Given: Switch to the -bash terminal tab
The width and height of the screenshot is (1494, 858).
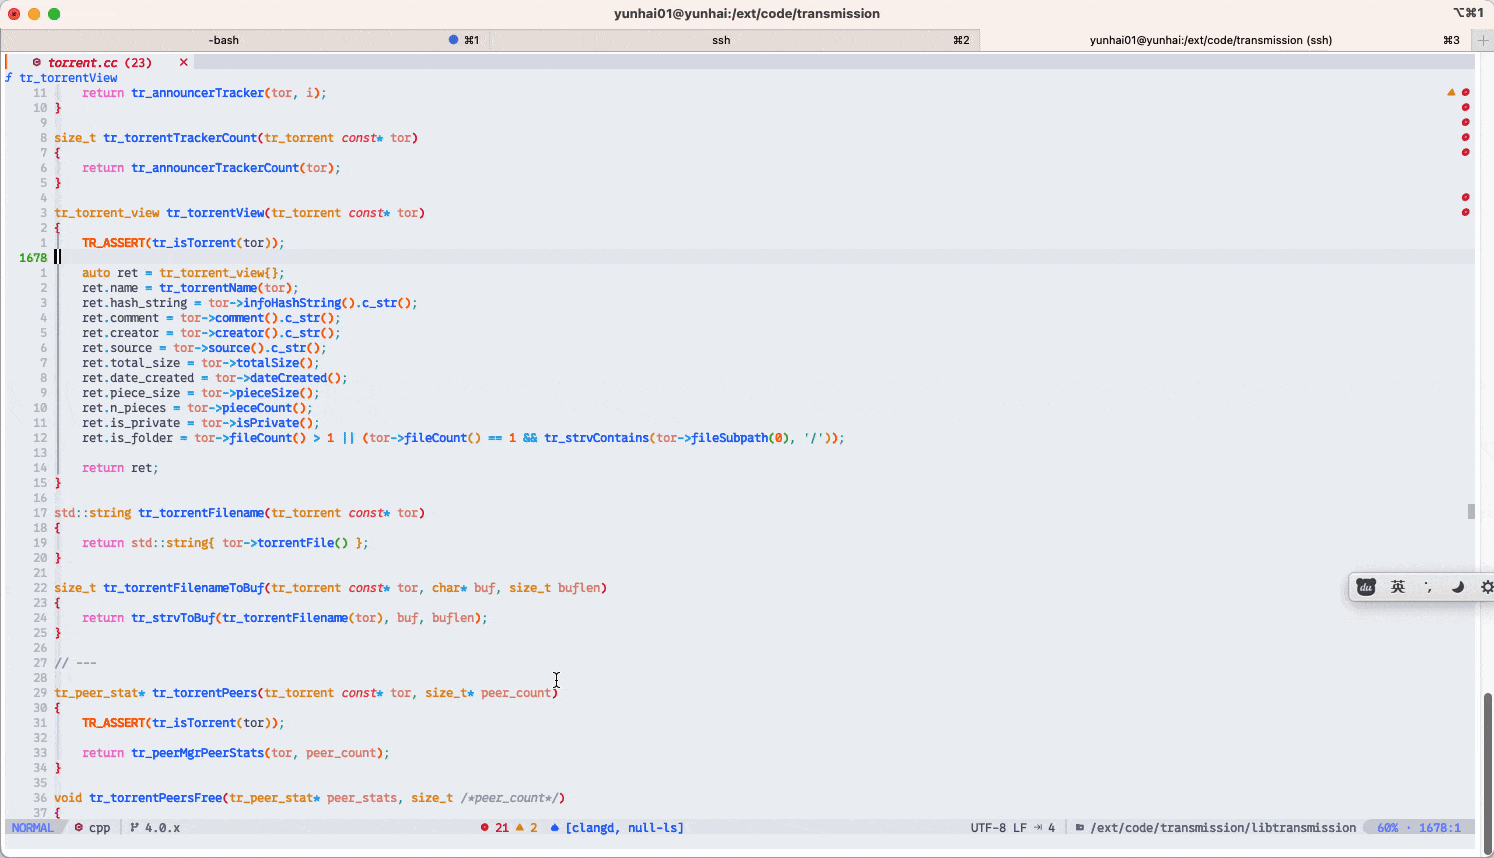Looking at the screenshot, I should (x=224, y=40).
